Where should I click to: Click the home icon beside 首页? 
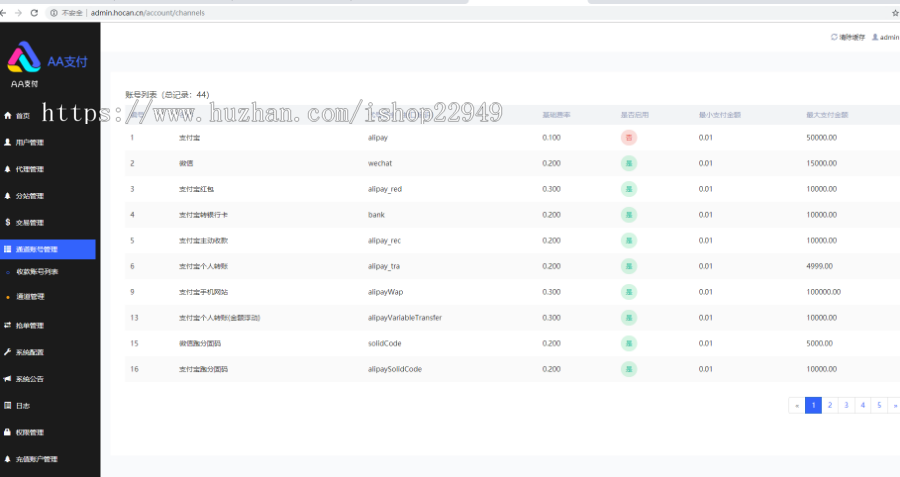tap(8, 116)
